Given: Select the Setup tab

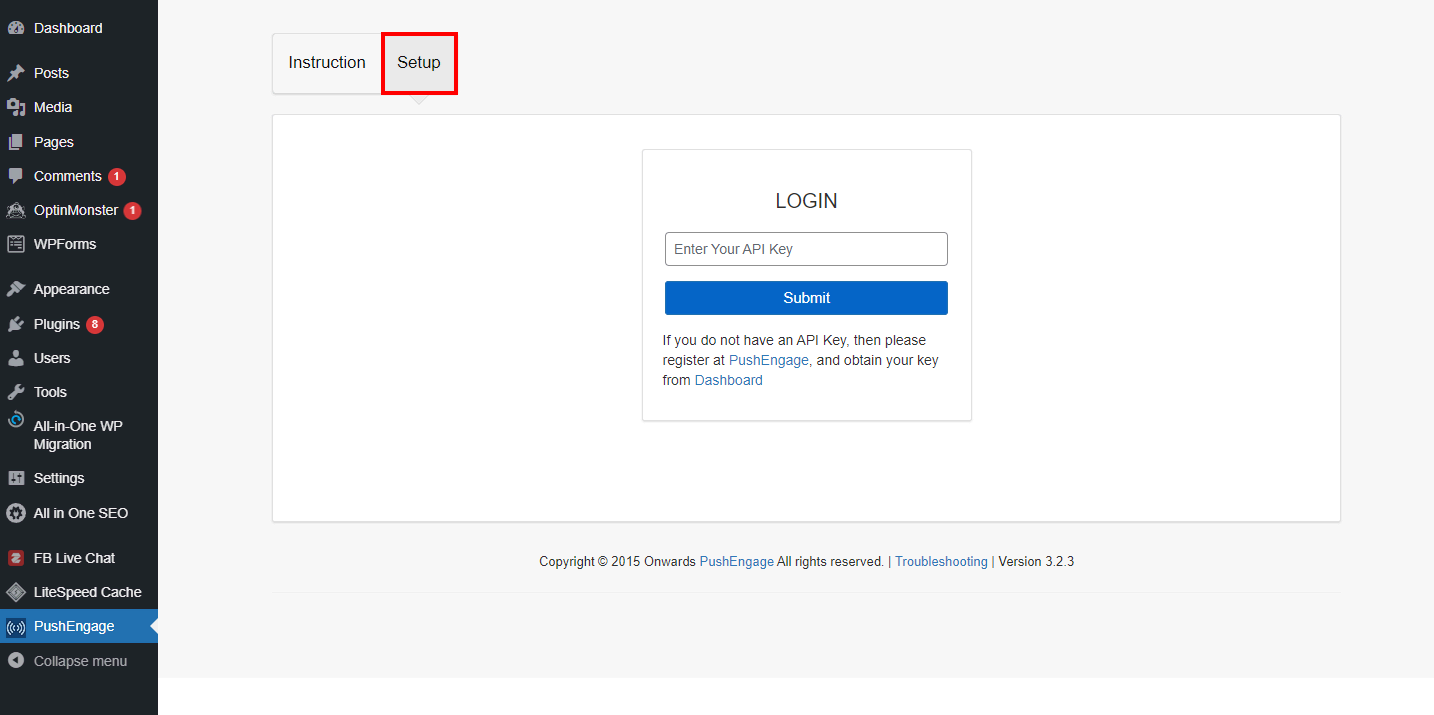Looking at the screenshot, I should tap(419, 63).
